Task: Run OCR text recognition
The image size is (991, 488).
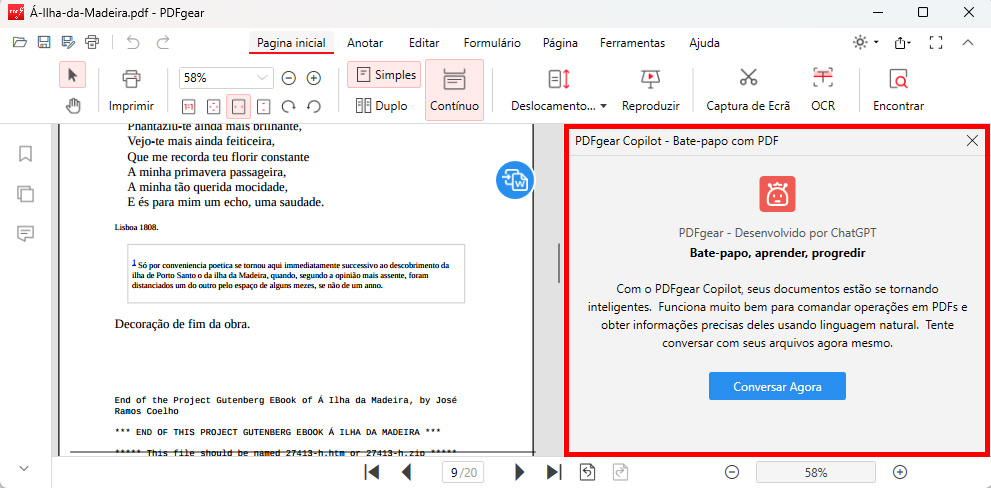Action: [823, 90]
